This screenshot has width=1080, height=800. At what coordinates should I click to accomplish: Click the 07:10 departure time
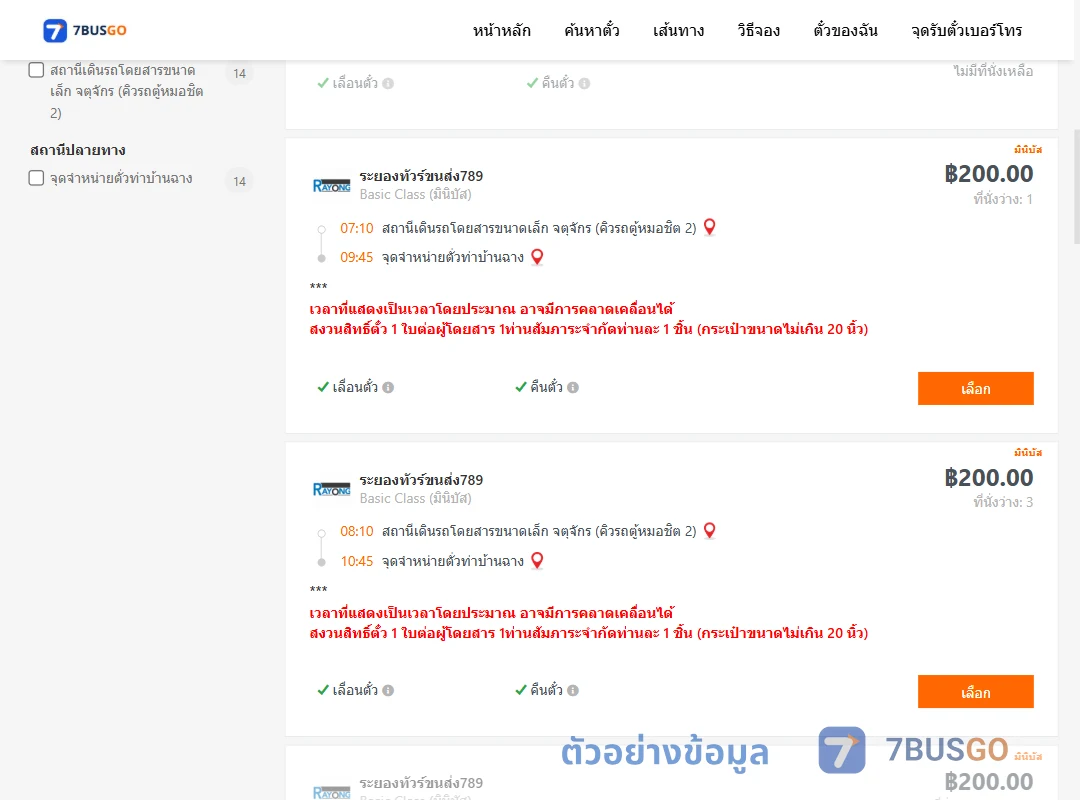tap(356, 228)
